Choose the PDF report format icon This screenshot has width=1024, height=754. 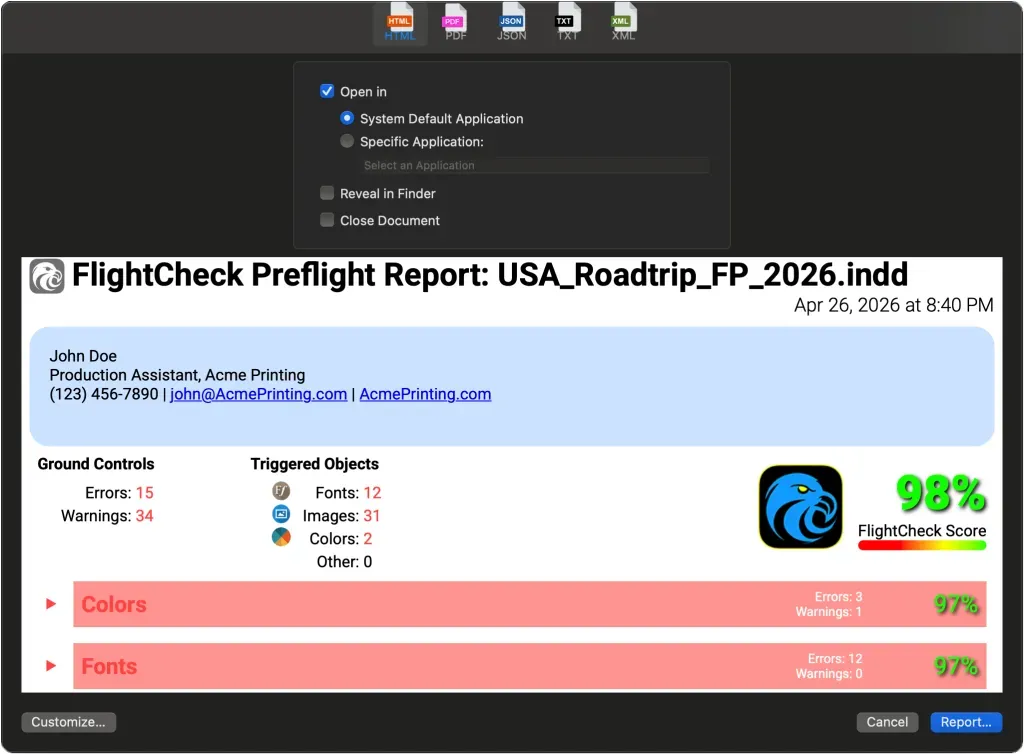[x=455, y=23]
